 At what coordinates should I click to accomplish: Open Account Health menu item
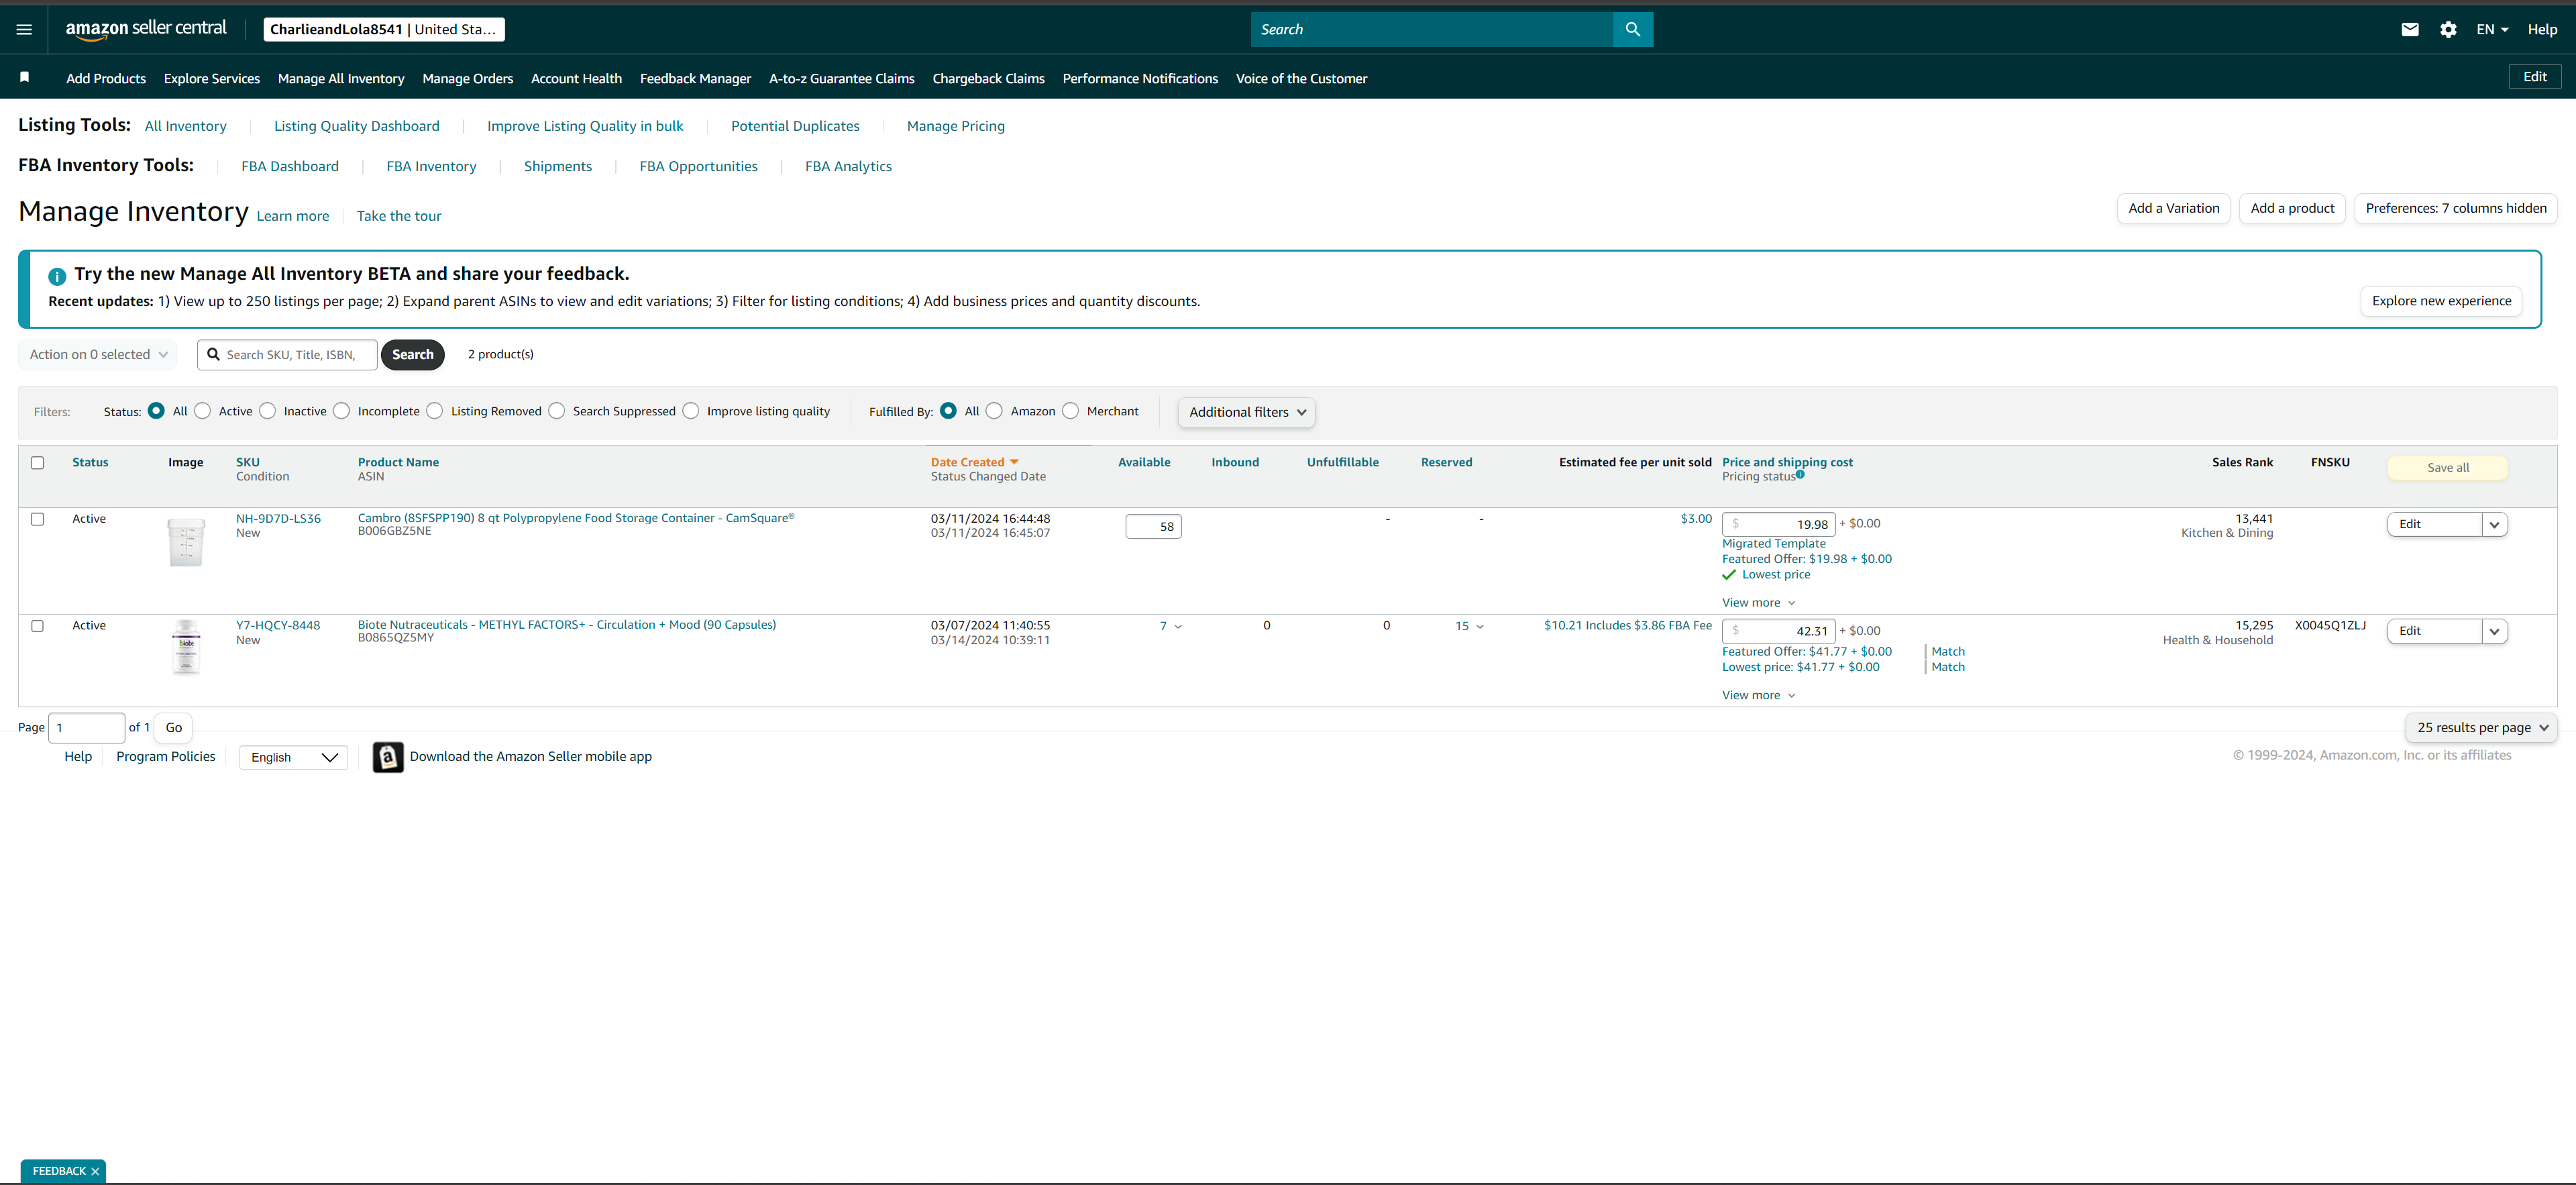tap(576, 78)
